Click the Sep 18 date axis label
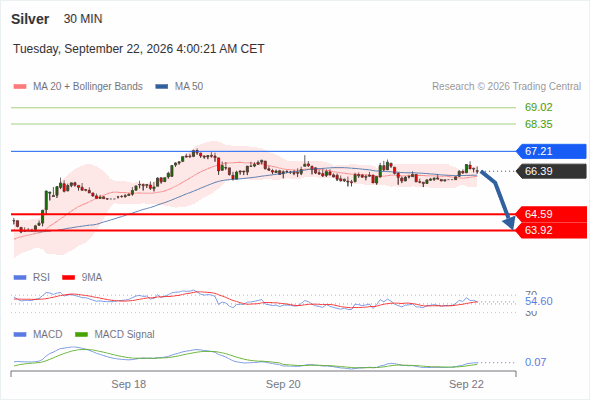590x400 pixels. (x=129, y=384)
